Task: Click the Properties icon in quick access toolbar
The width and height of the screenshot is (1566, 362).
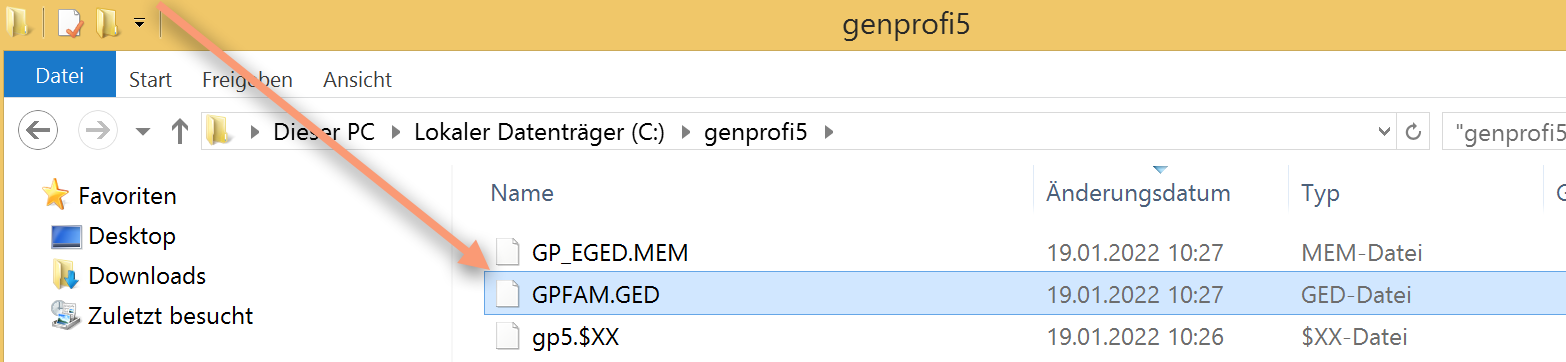Action: (x=69, y=23)
